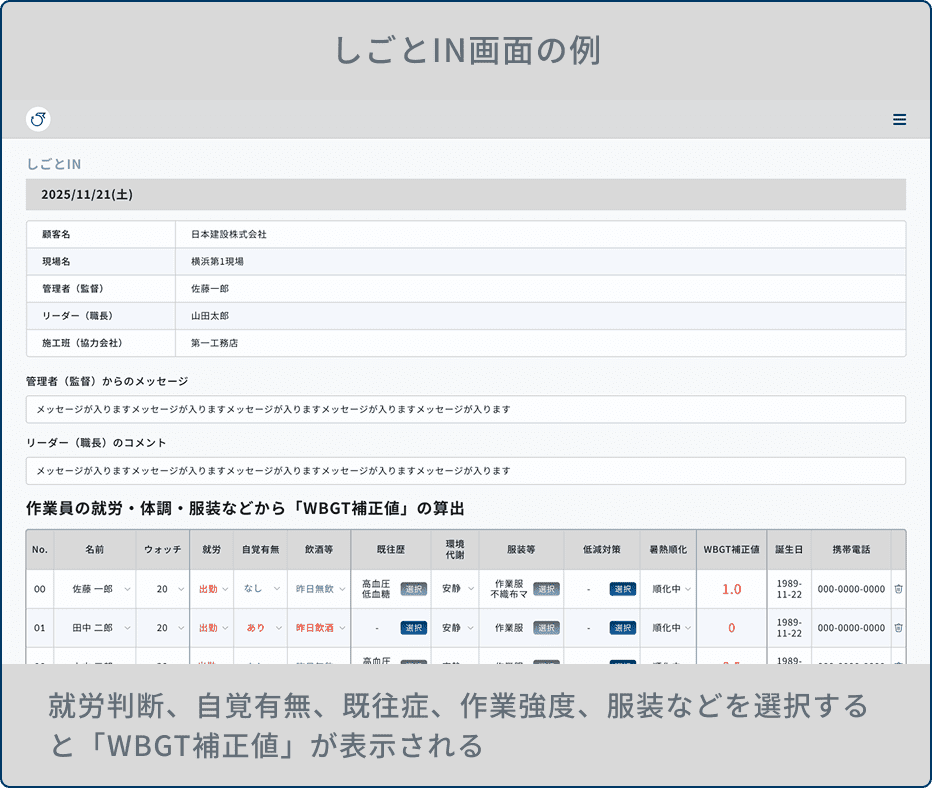The height and width of the screenshot is (788, 932).
Task: Delete 佐藤一郎's row using the trash icon
Action: point(898,589)
